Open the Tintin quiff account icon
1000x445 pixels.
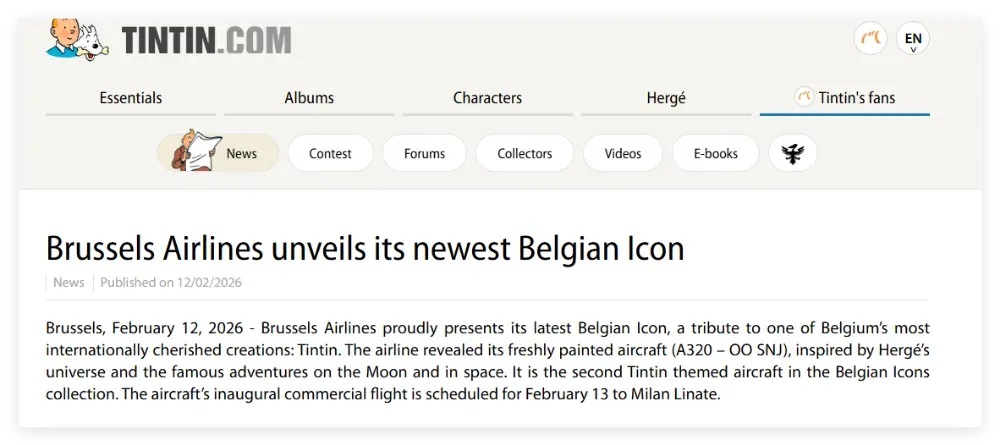[870, 39]
